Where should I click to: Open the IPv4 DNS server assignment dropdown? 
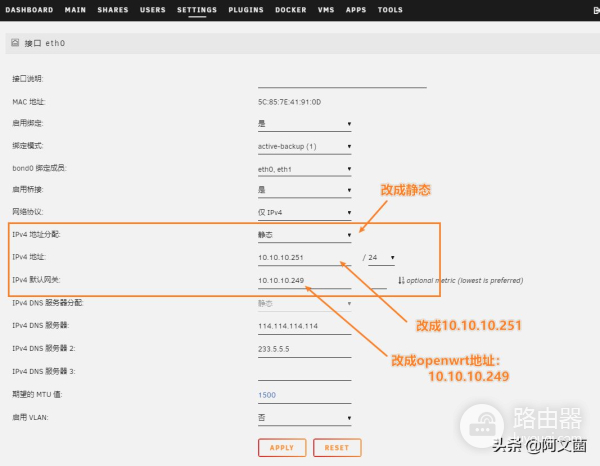click(x=305, y=304)
